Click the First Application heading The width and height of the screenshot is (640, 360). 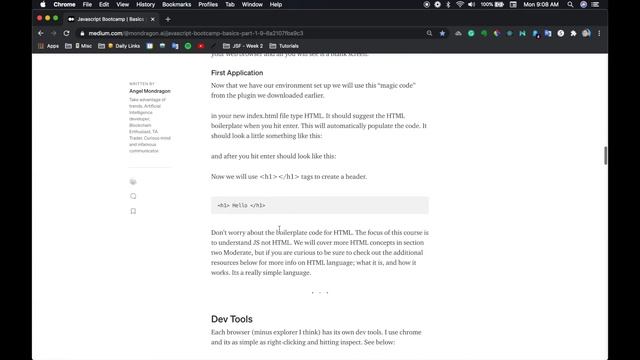click(x=237, y=73)
